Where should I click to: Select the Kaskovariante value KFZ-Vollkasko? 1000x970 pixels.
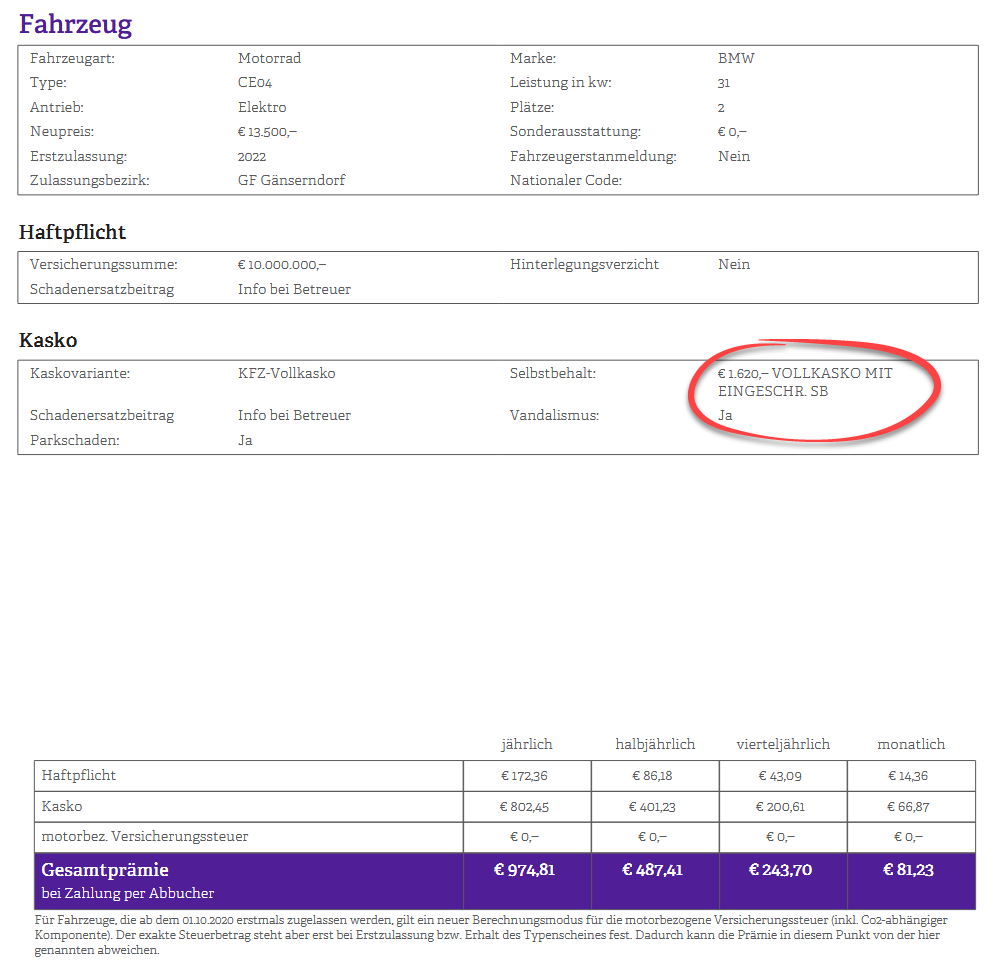coord(286,374)
